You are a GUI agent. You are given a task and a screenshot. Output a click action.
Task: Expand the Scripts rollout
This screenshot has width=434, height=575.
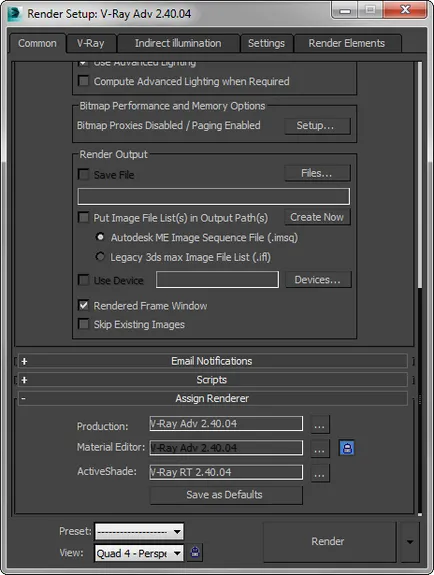point(212,380)
